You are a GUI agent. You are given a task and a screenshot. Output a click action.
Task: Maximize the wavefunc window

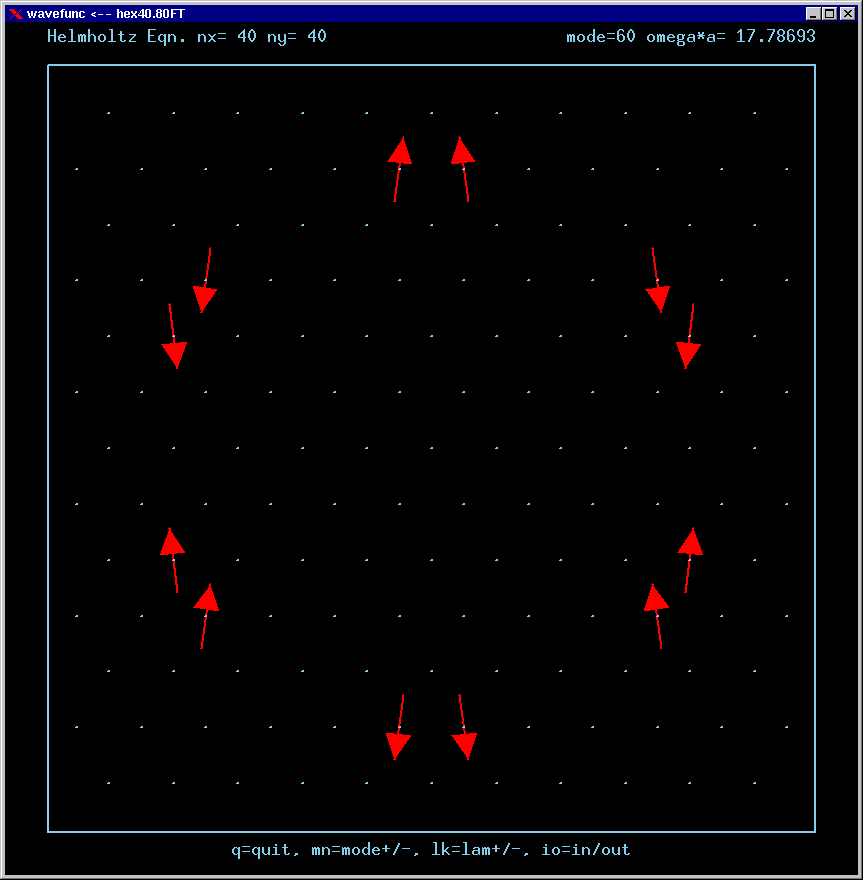[x=829, y=14]
